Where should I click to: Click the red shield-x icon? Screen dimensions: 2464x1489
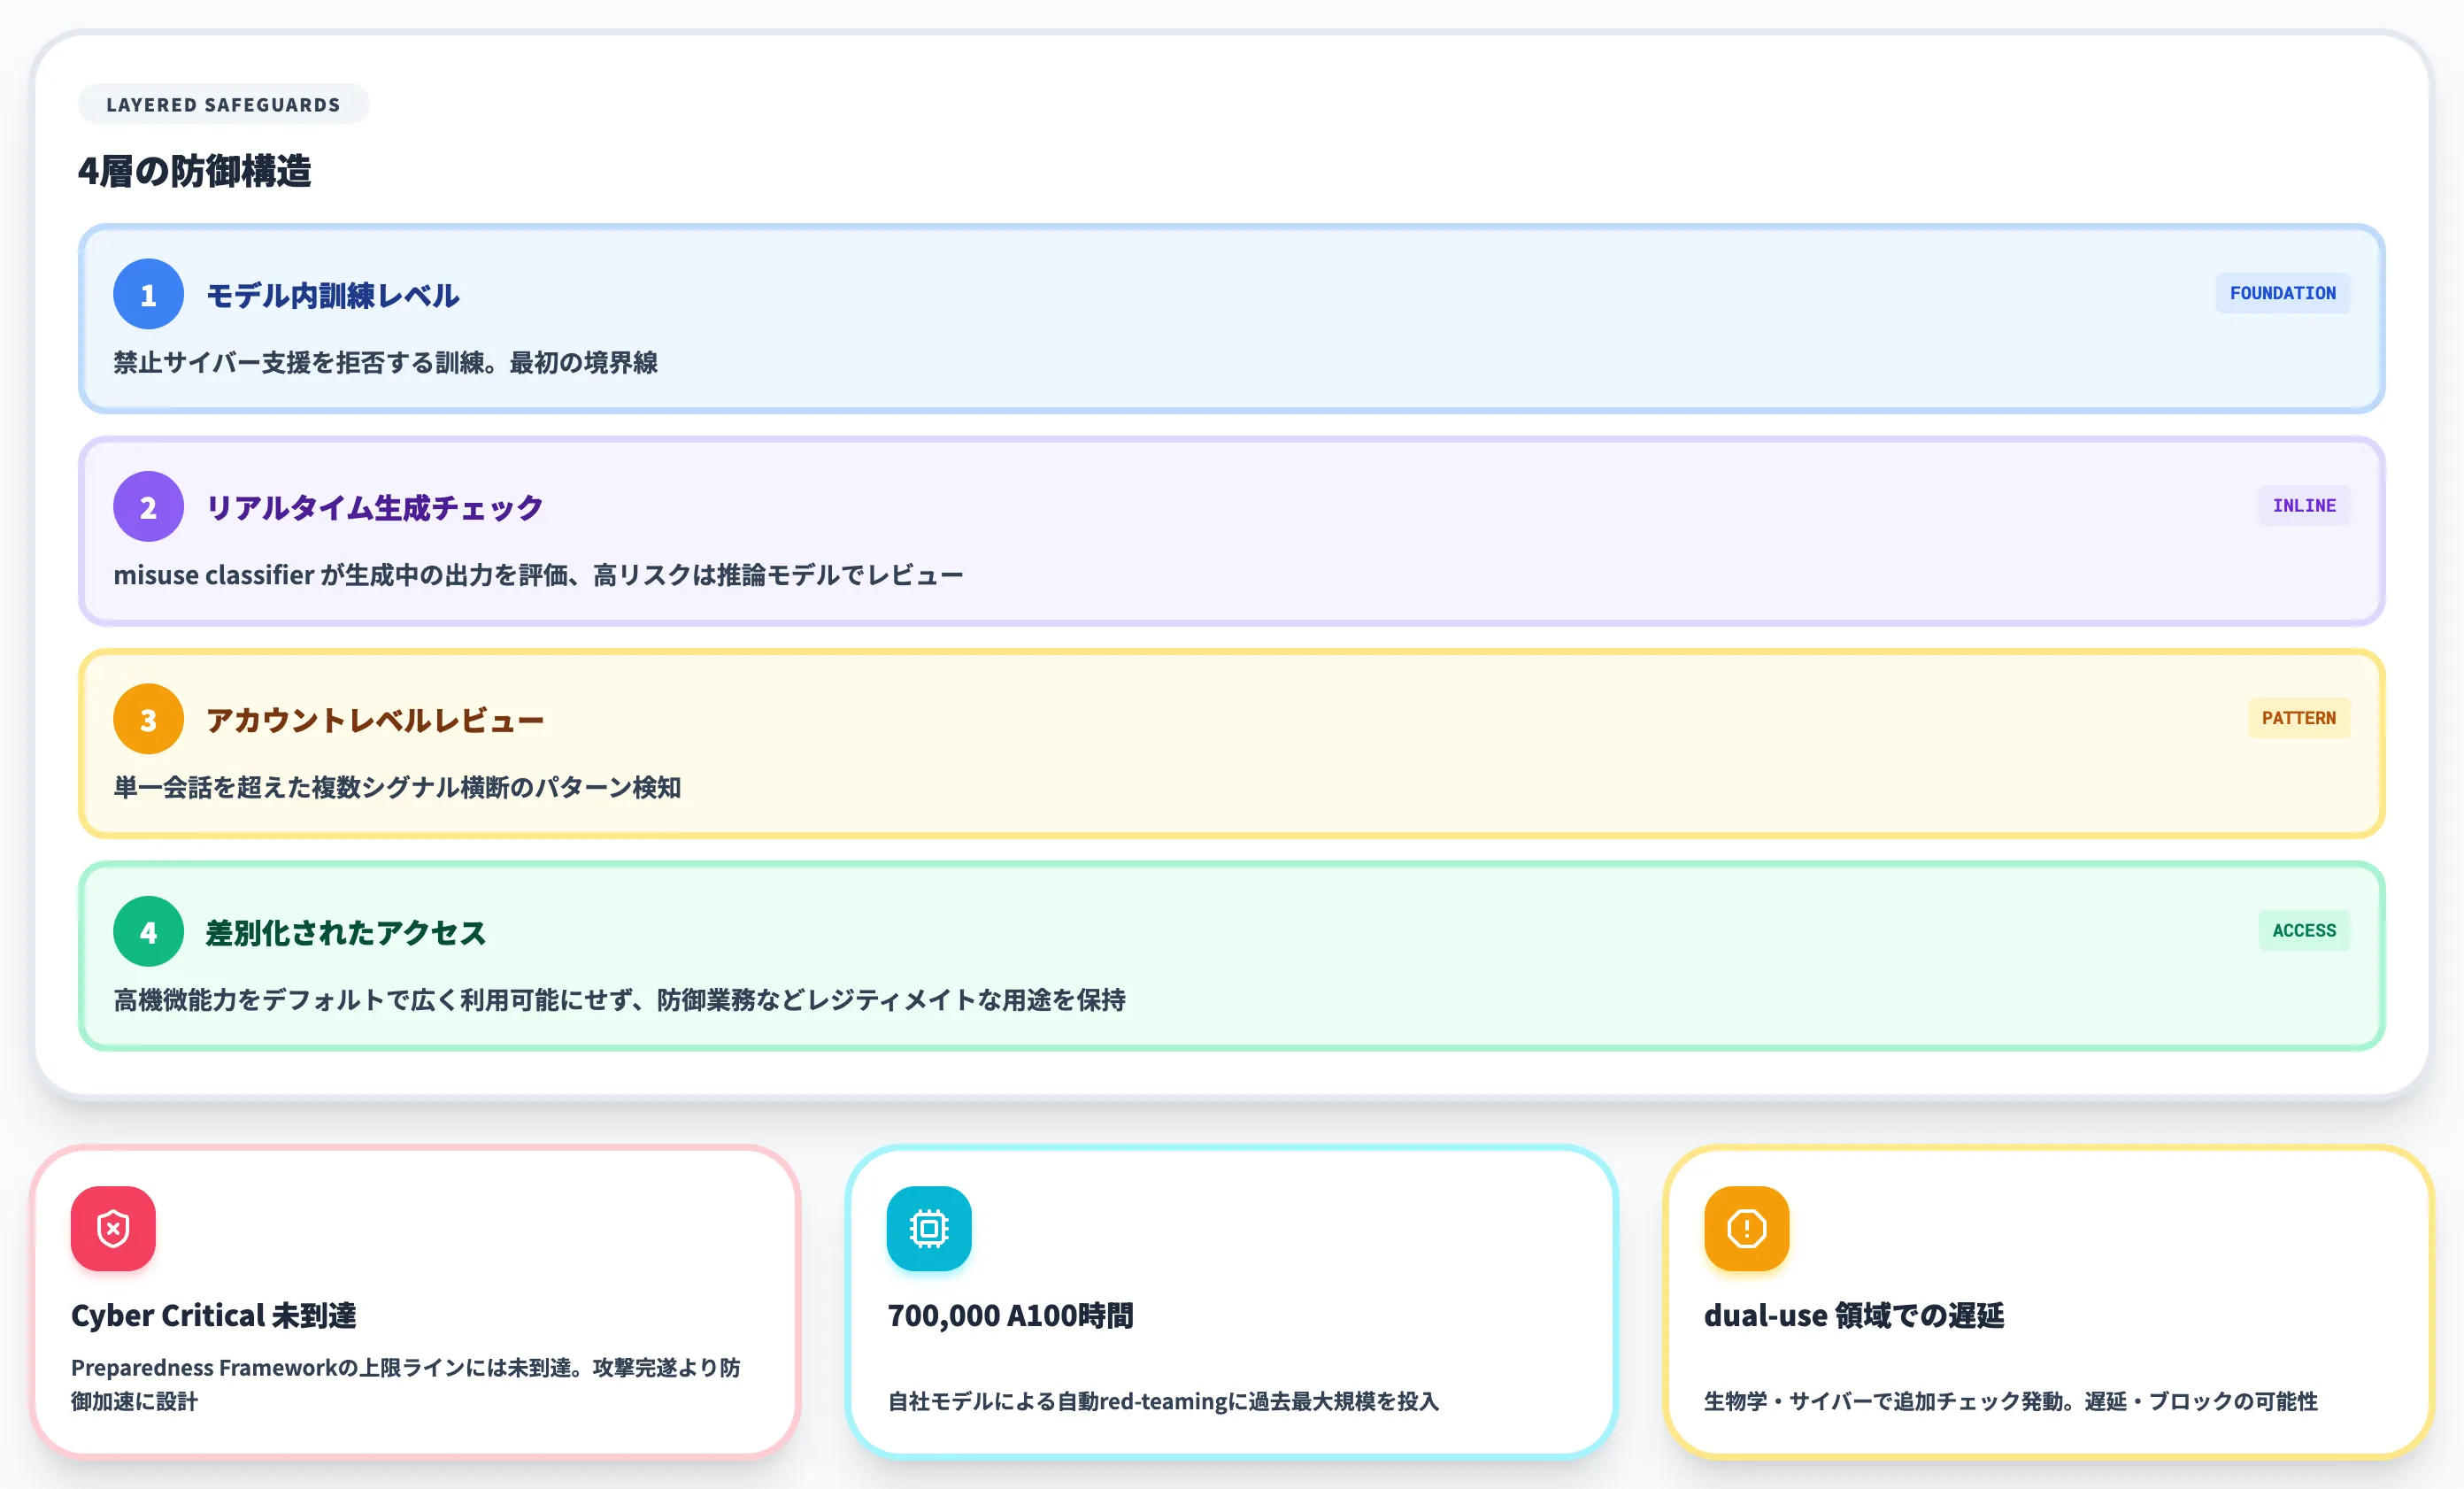(x=113, y=1228)
